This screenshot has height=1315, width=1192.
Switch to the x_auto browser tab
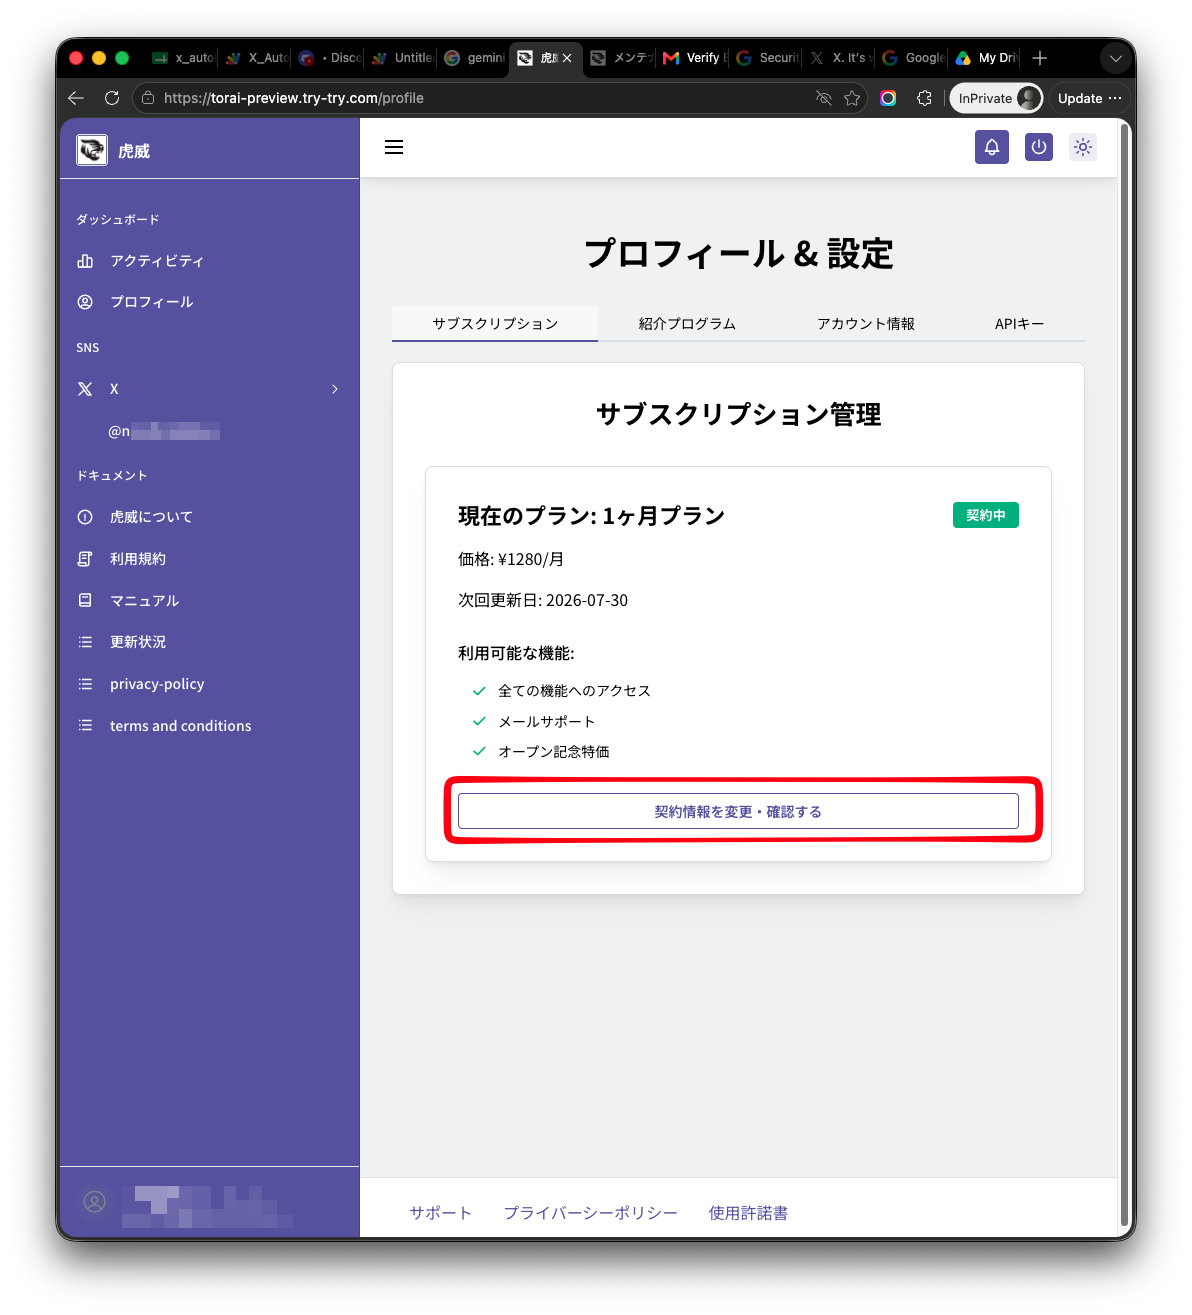click(x=182, y=58)
